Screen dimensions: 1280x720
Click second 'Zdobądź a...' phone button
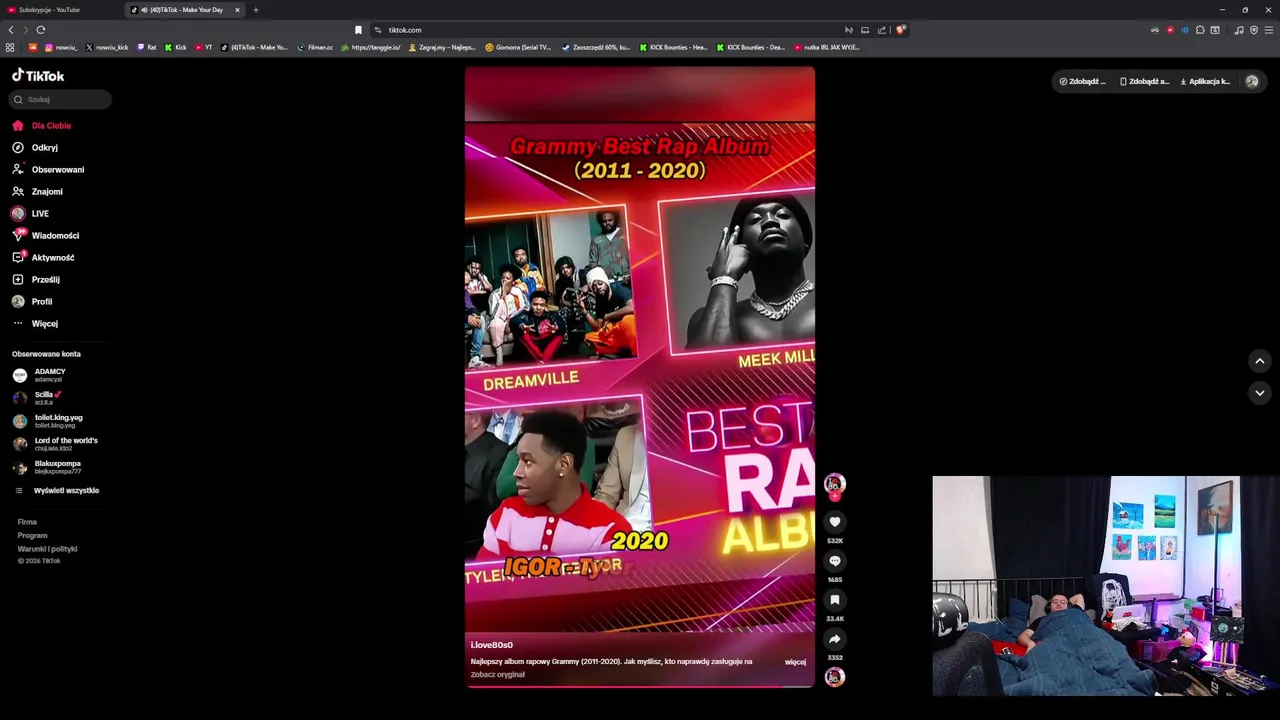[x=1144, y=82]
